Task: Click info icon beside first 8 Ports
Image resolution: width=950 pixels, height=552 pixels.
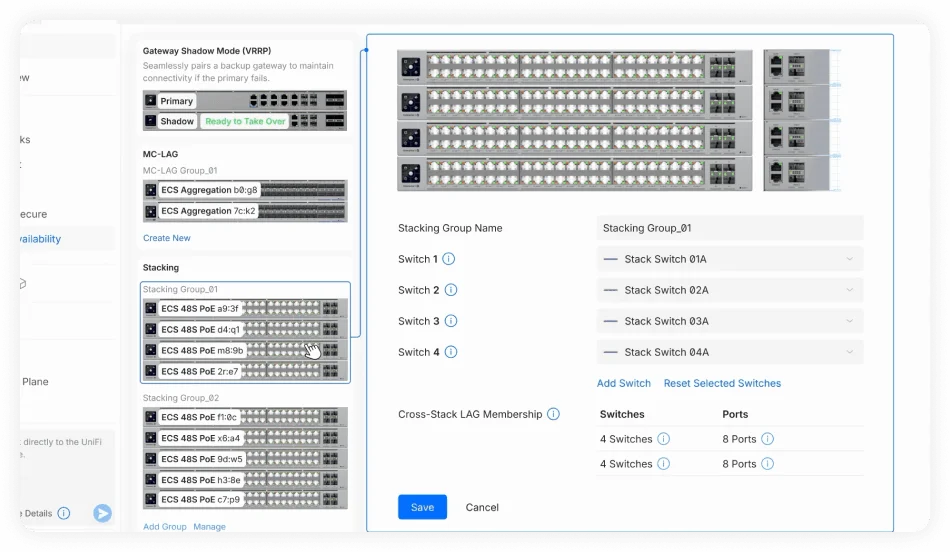Action: (x=768, y=439)
